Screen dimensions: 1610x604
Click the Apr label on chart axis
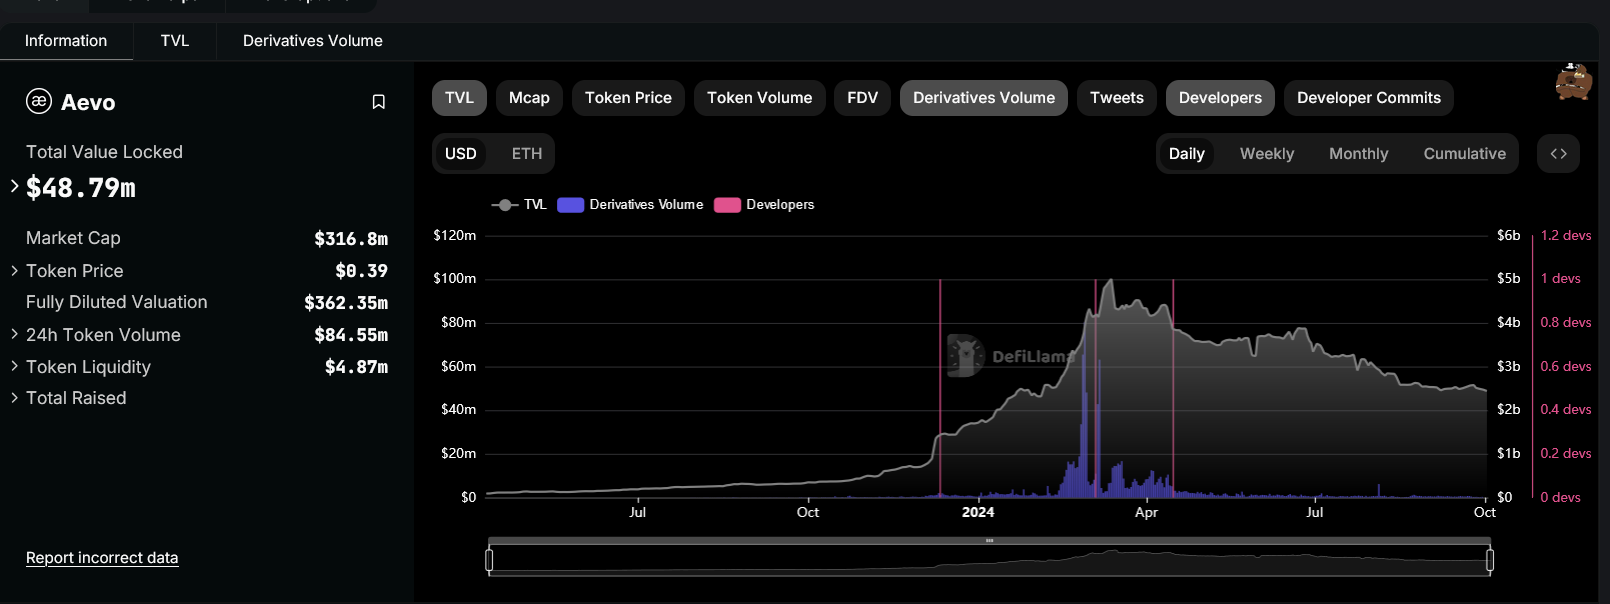[x=1146, y=512]
